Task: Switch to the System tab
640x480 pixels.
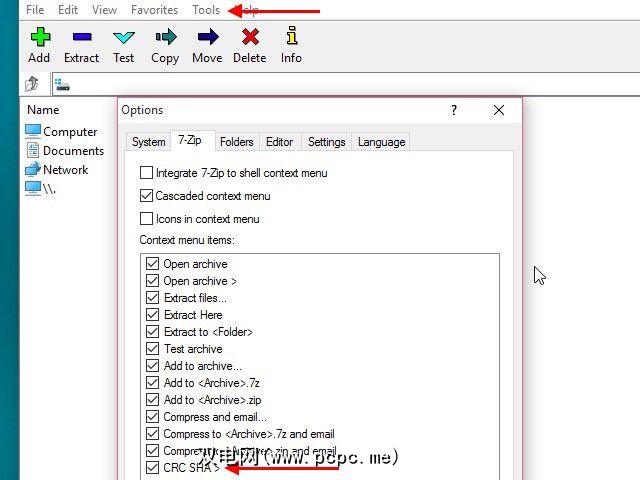Action: coord(149,142)
